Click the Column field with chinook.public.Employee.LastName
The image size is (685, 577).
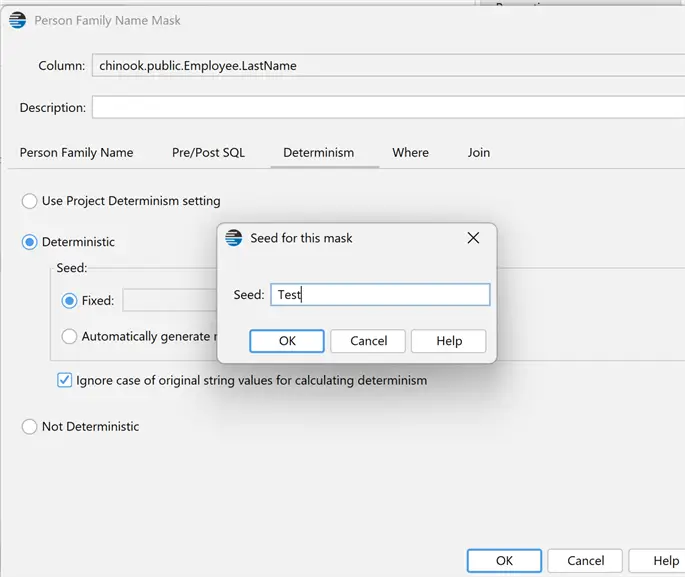pos(388,66)
